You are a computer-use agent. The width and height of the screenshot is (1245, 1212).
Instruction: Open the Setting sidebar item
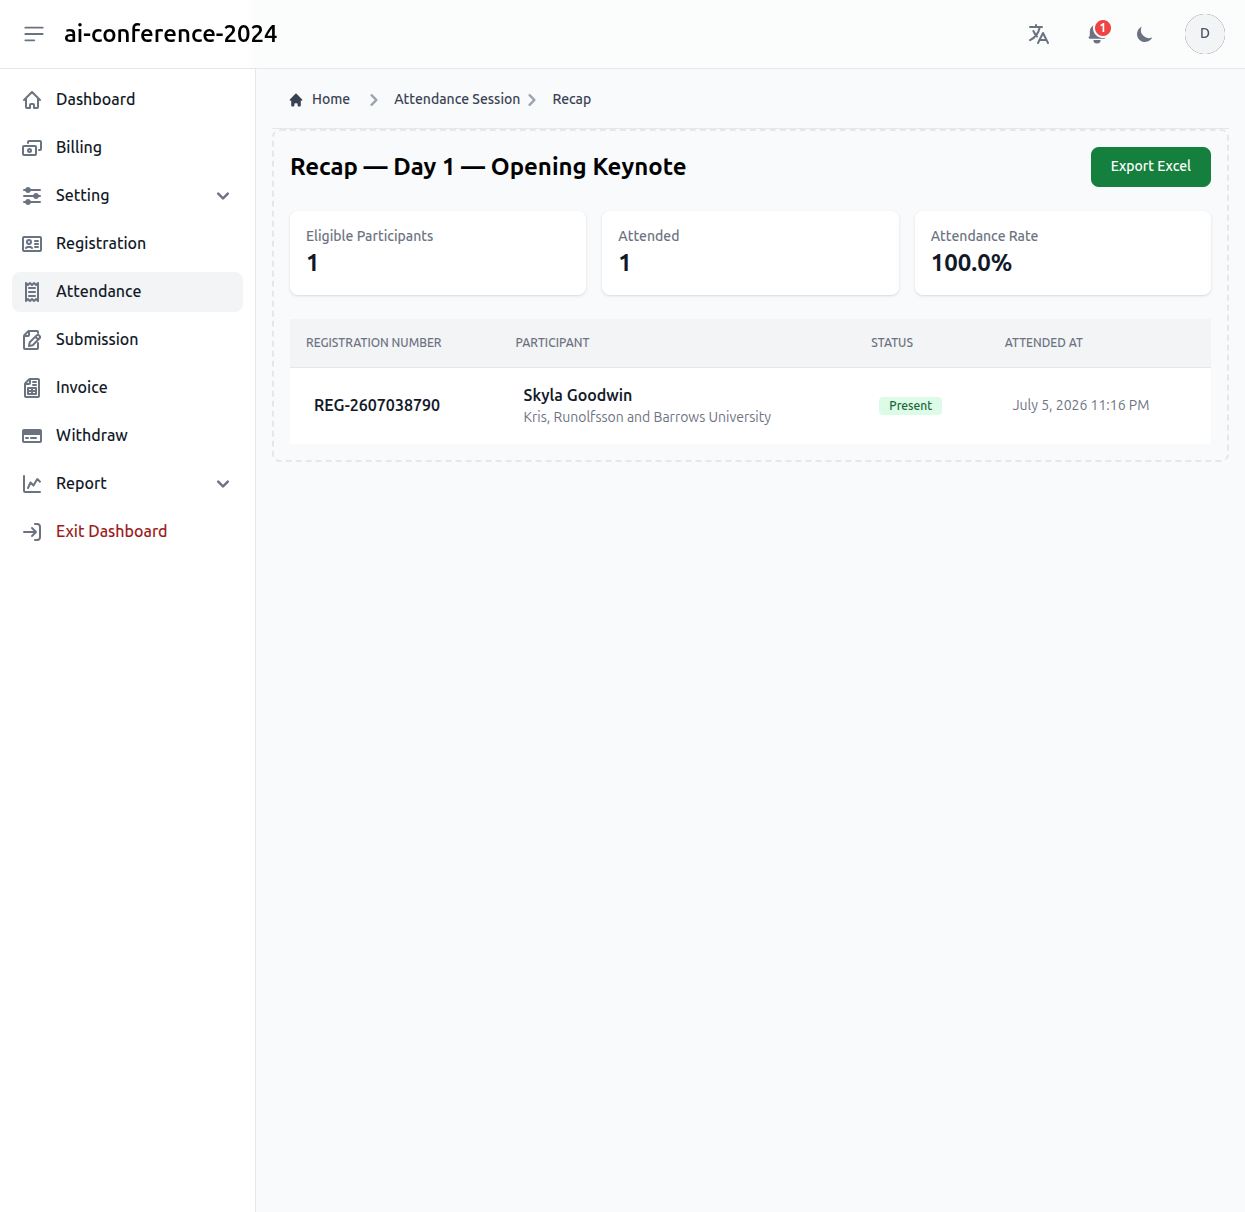point(127,196)
